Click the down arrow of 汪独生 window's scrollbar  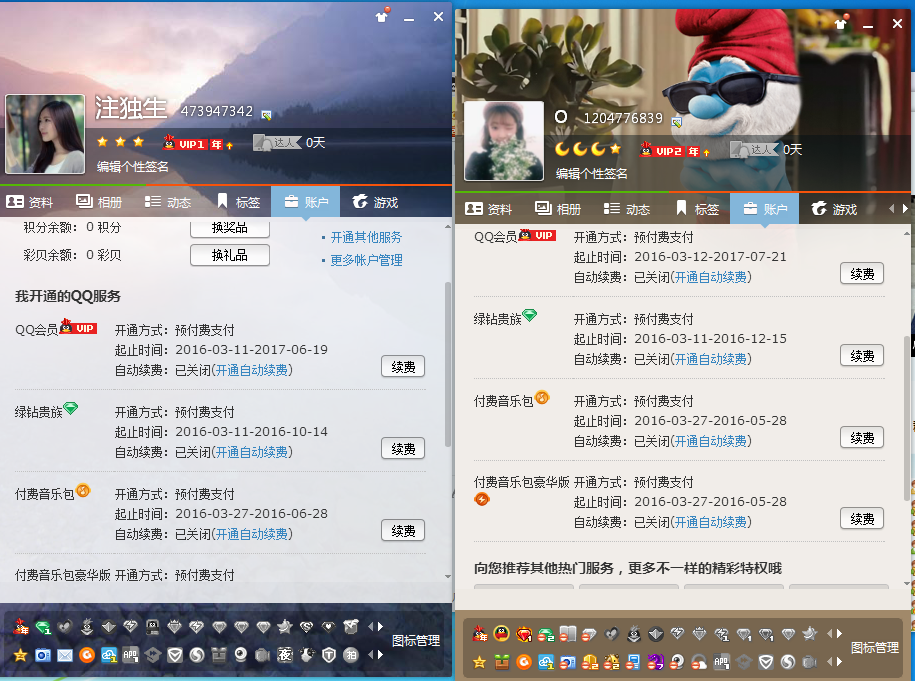(448, 577)
